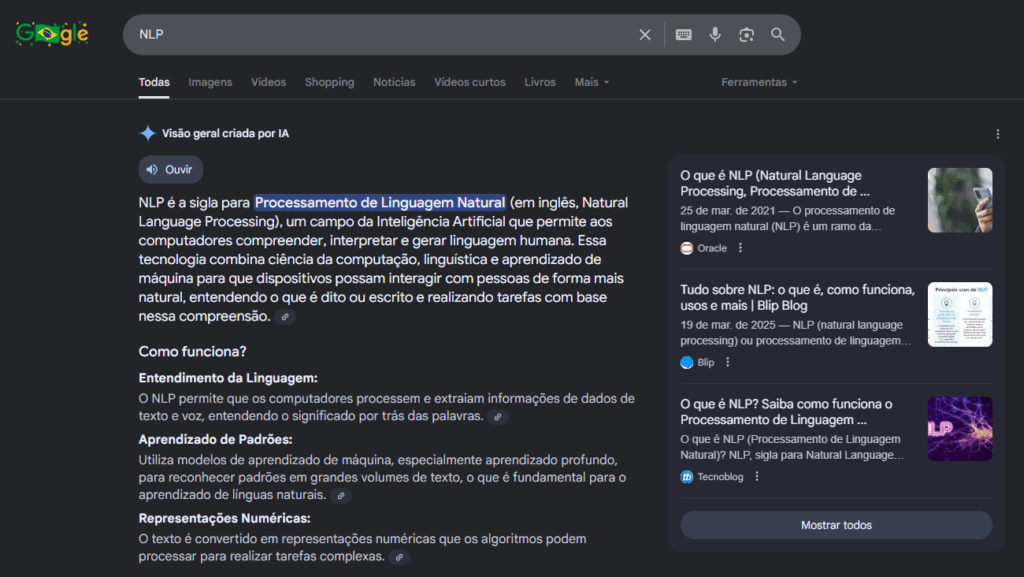Expand the Mais dropdown menu
Screen dimensions: 1024x577
[591, 82]
